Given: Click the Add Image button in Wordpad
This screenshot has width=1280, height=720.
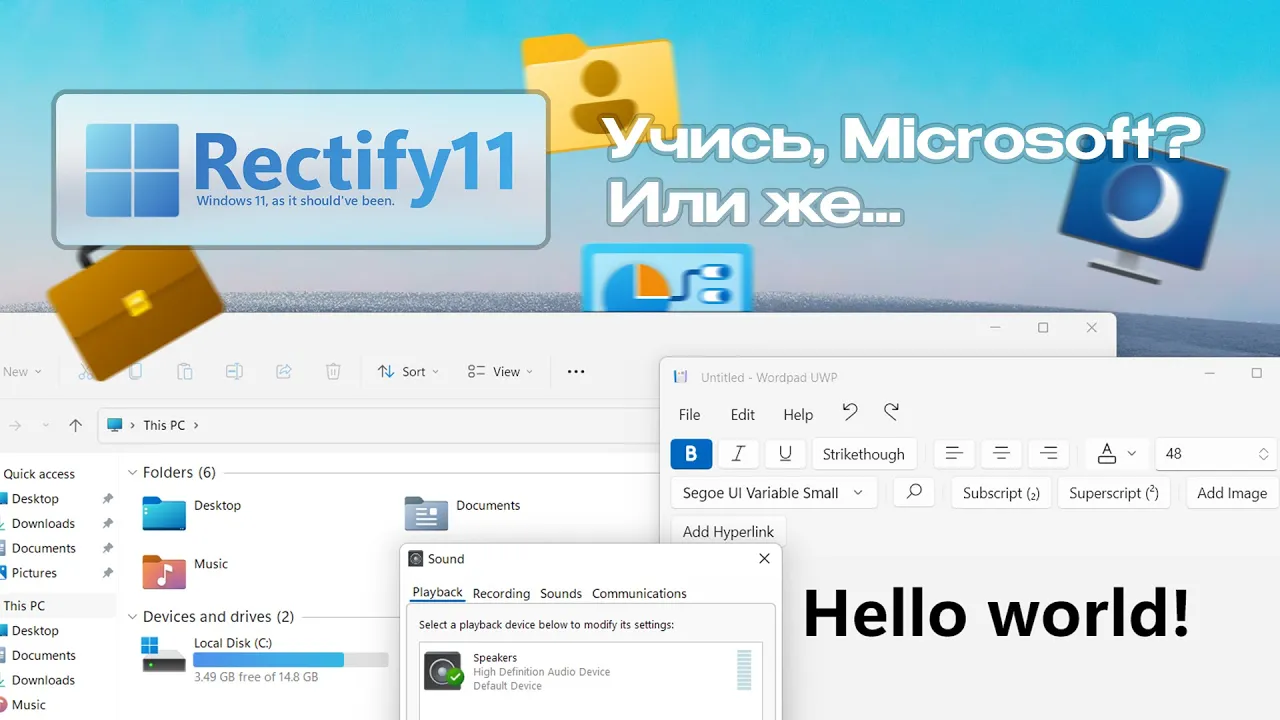Looking at the screenshot, I should [x=1232, y=493].
